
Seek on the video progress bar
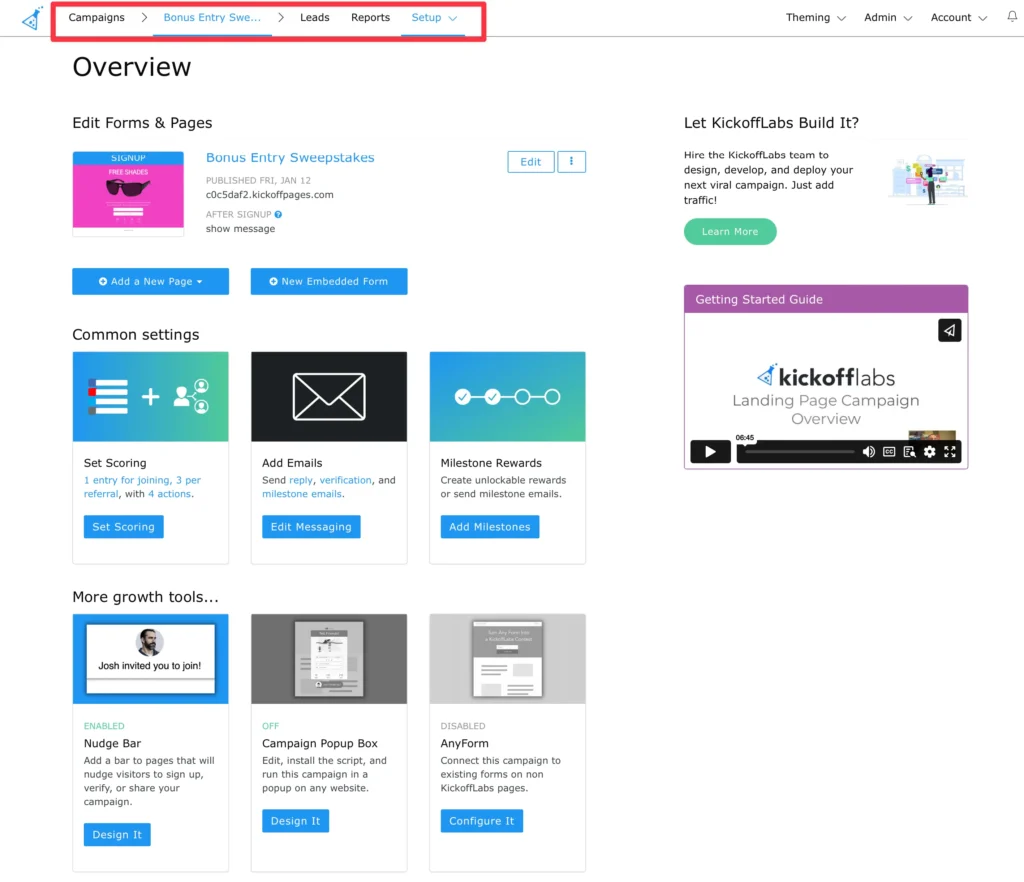pos(799,451)
